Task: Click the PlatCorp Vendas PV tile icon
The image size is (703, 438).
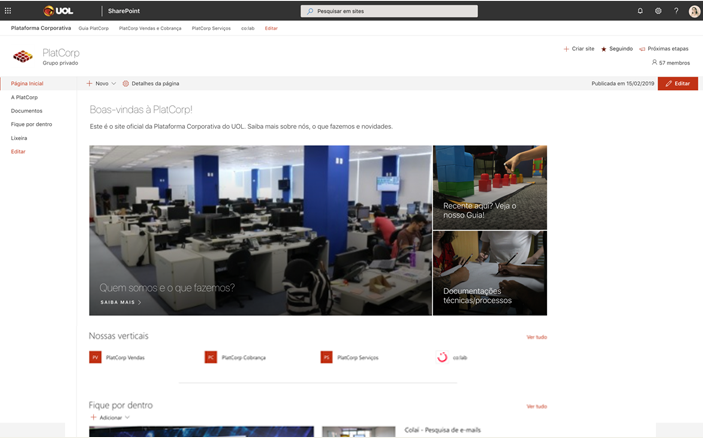Action: (95, 357)
